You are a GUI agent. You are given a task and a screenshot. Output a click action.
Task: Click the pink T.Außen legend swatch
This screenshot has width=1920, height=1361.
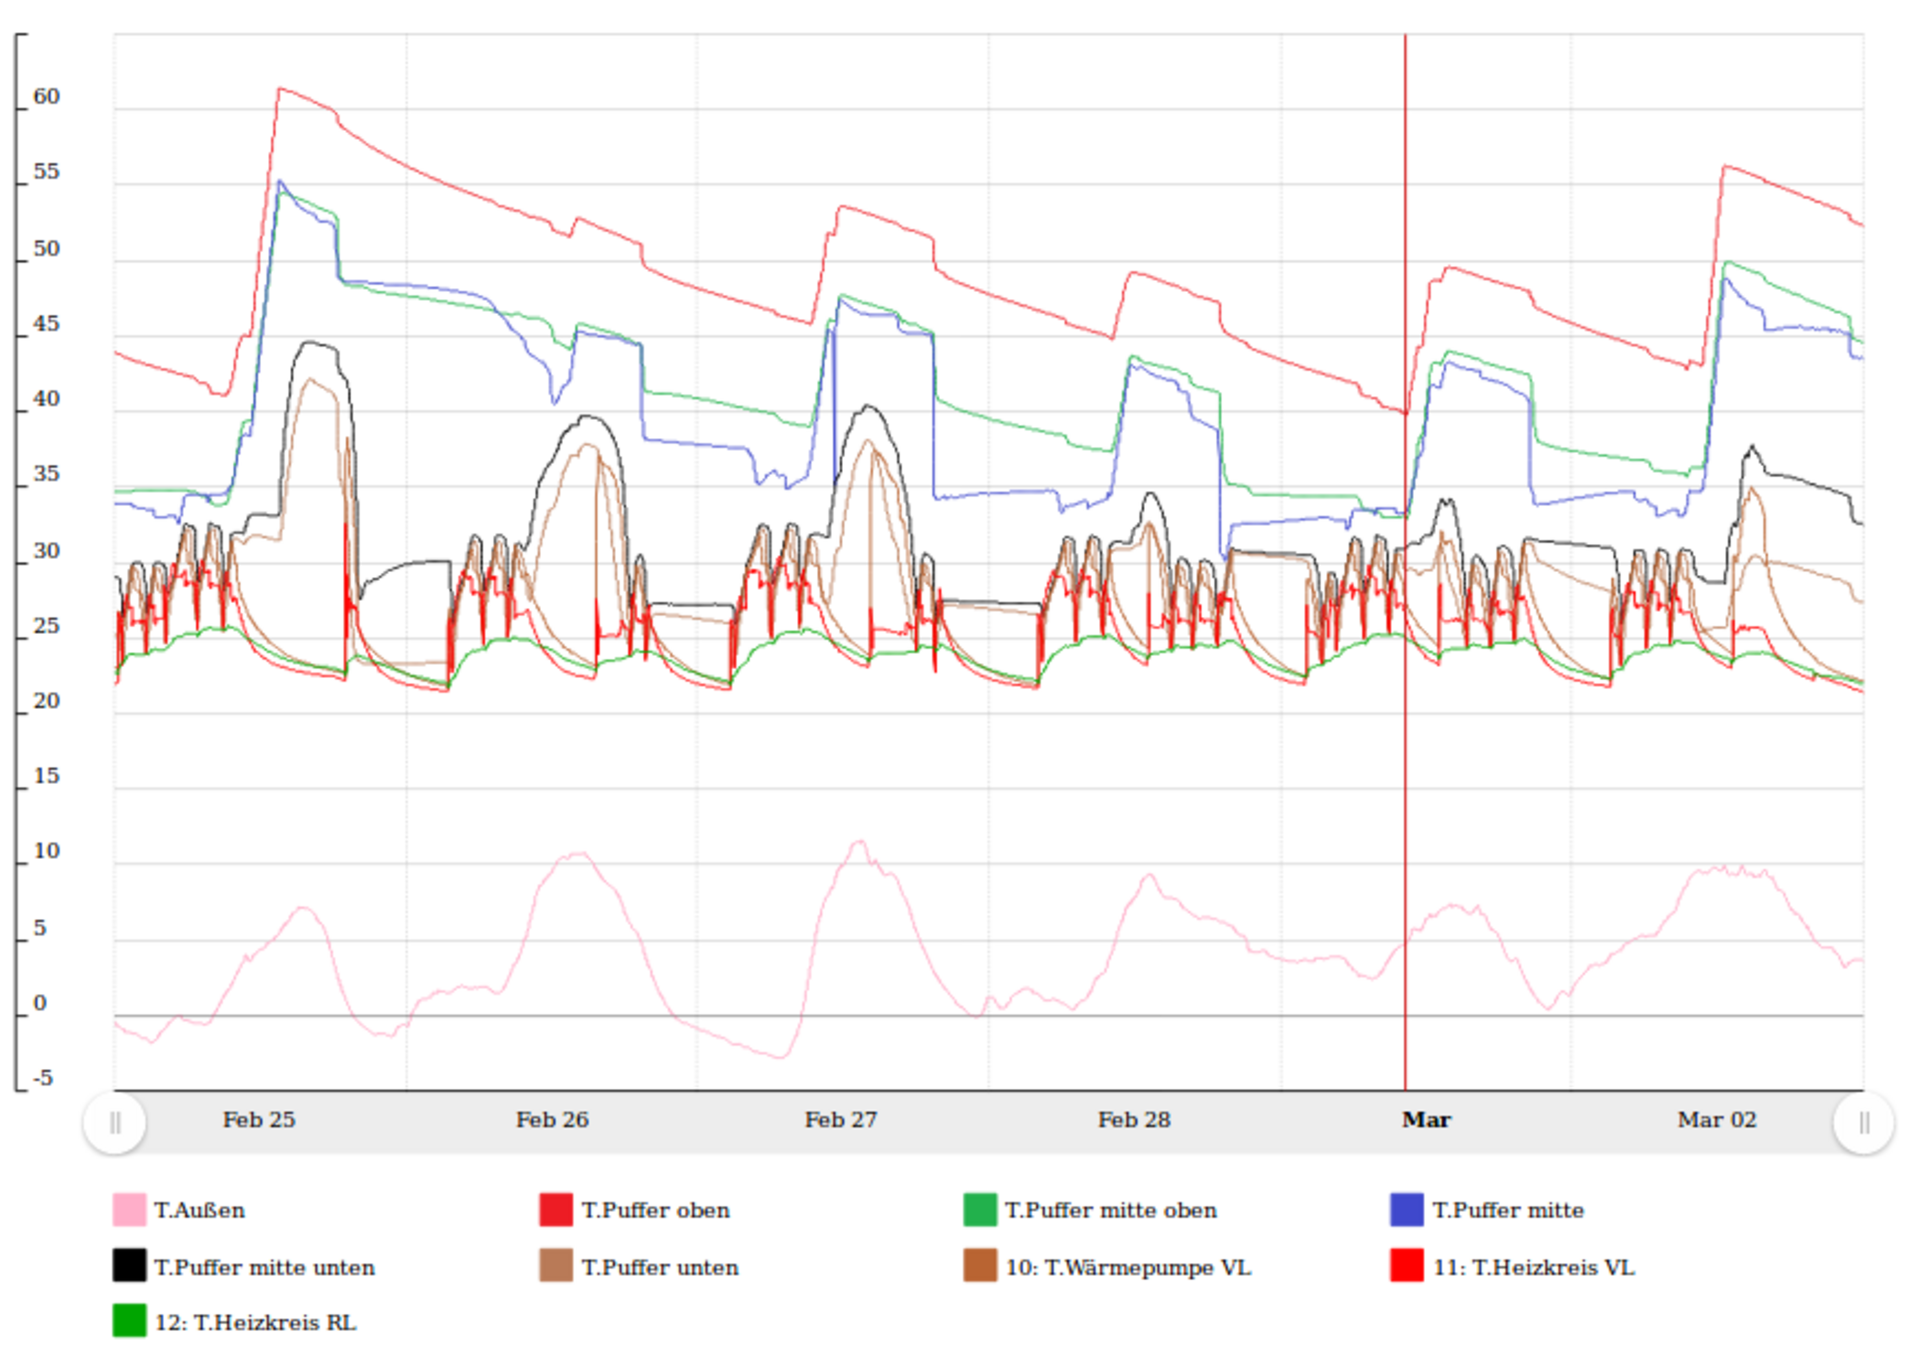click(129, 1209)
